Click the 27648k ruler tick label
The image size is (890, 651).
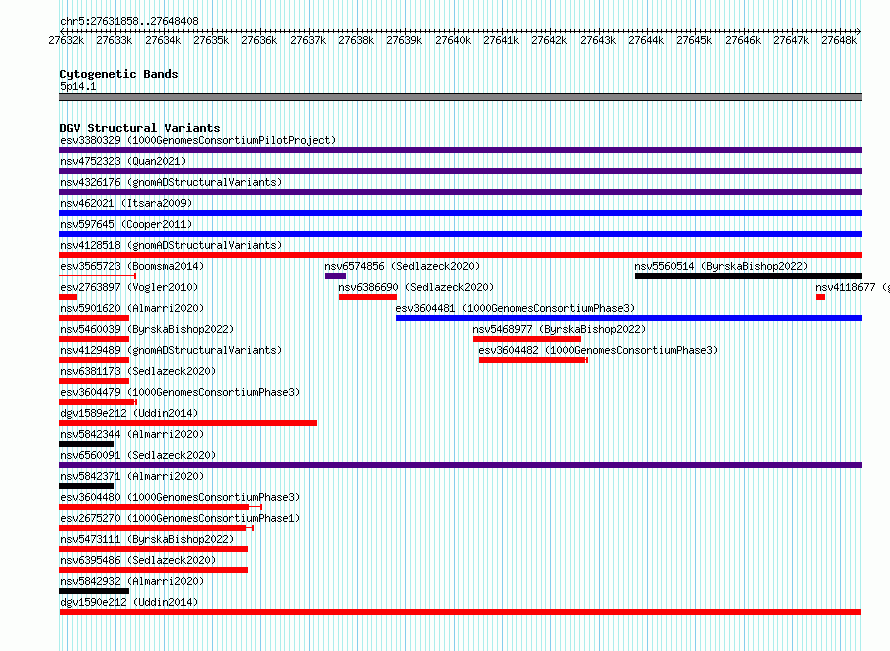pyautogui.click(x=839, y=40)
